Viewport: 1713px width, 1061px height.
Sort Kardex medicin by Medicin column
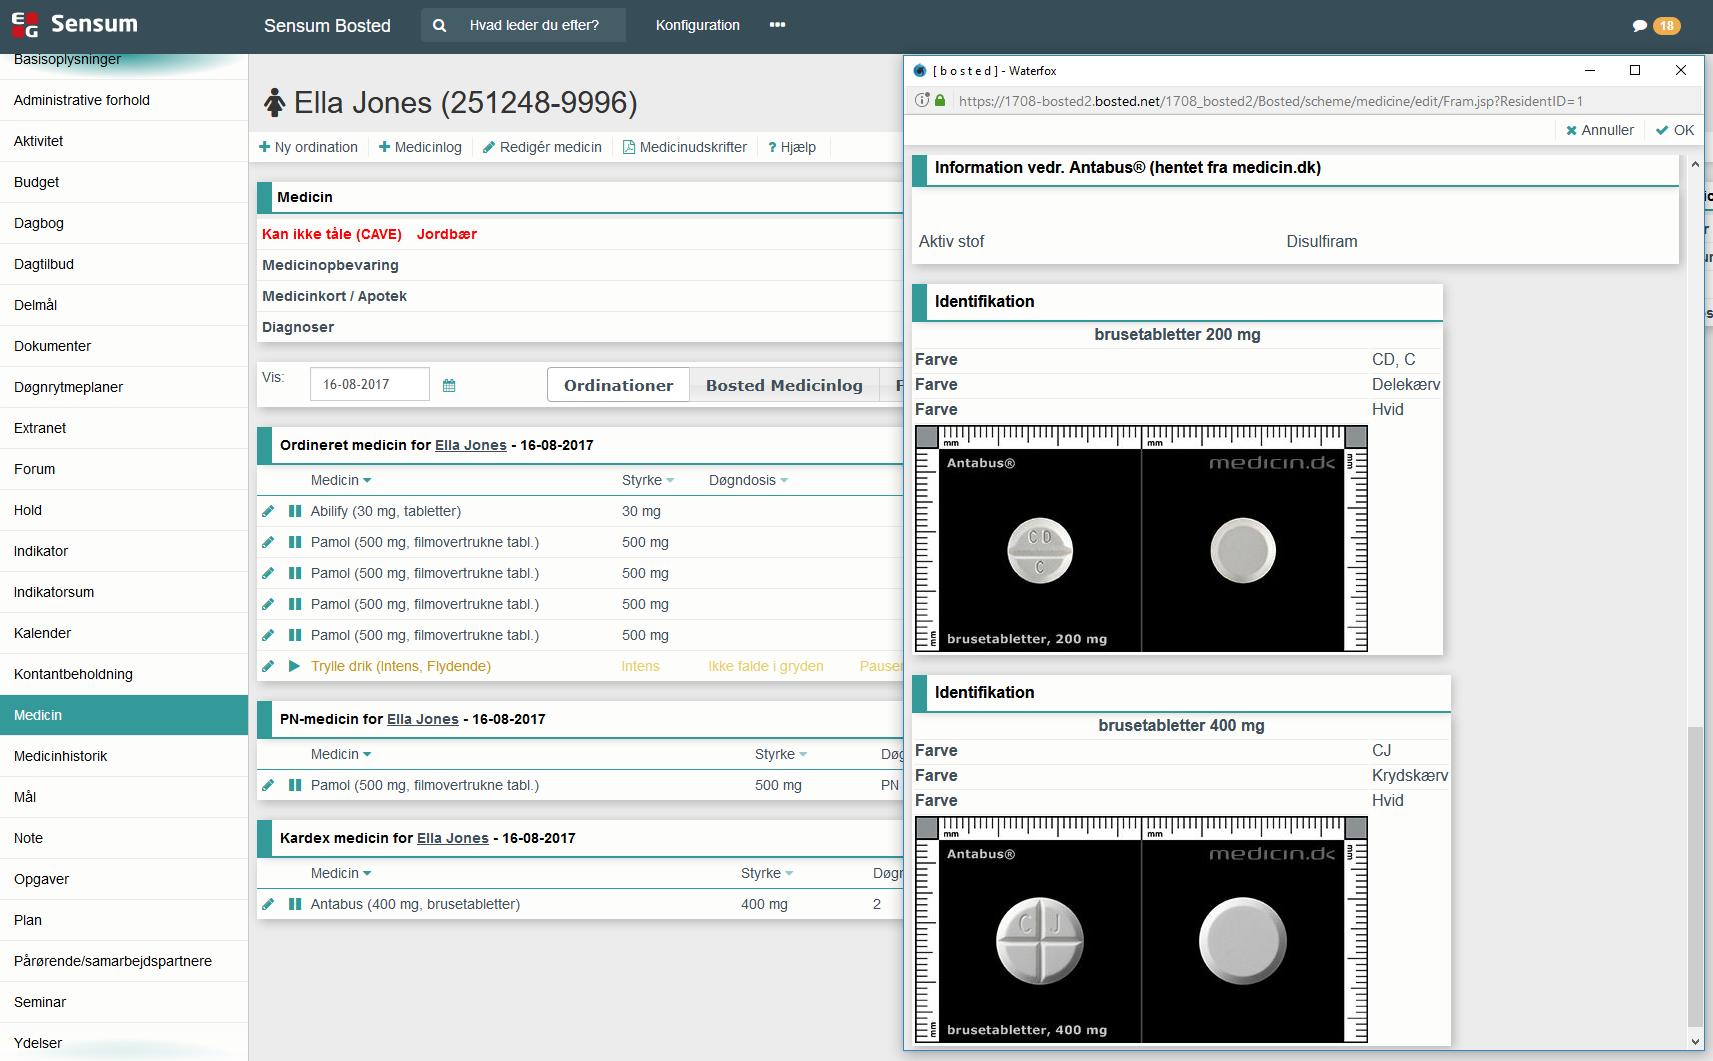coord(341,873)
